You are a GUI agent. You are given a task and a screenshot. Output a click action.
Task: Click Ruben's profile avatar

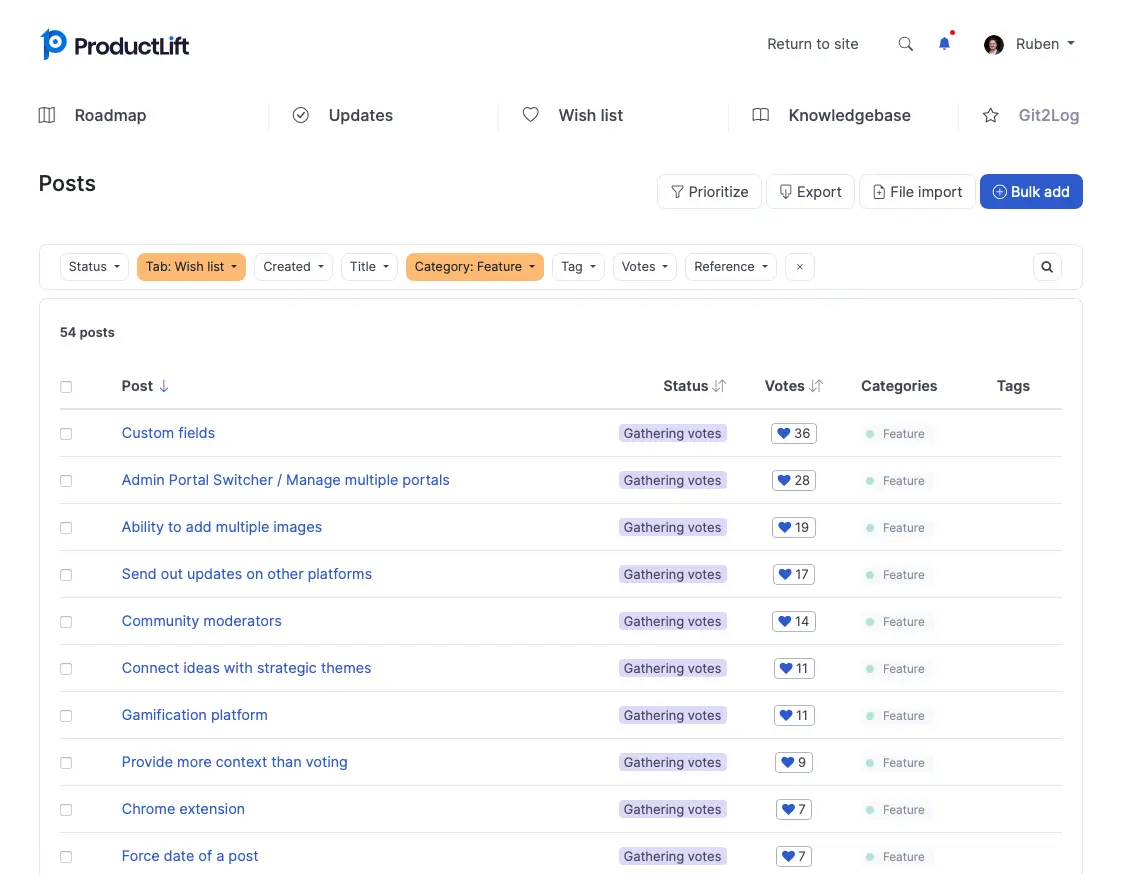pyautogui.click(x=993, y=45)
